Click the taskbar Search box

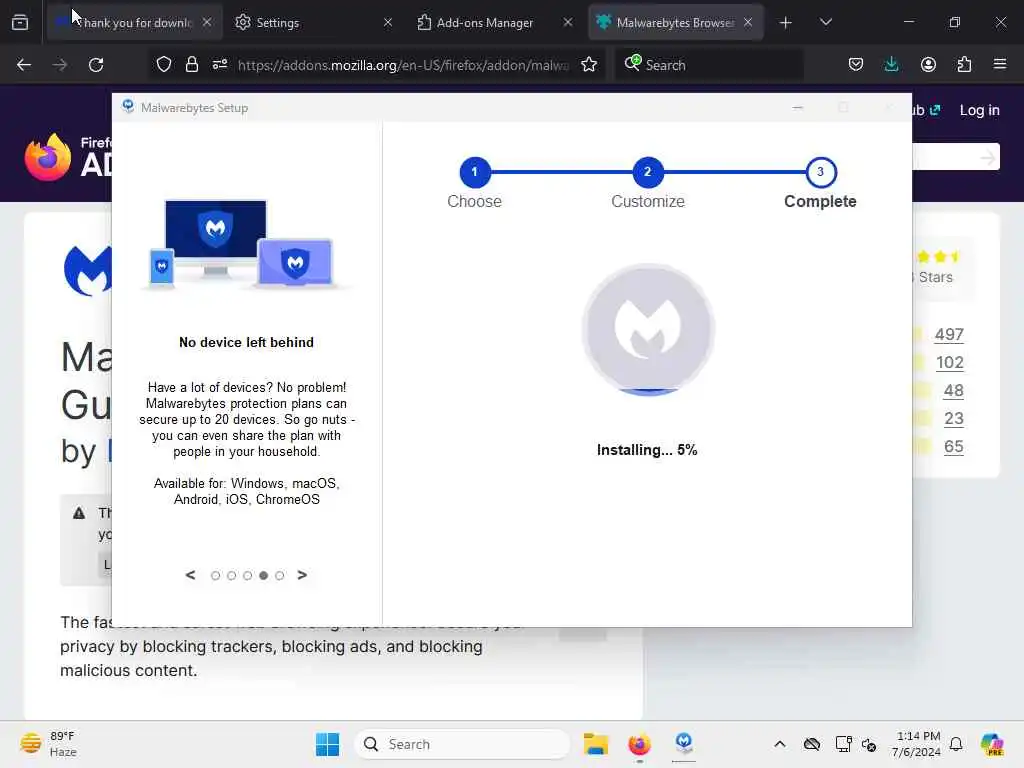coord(462,744)
